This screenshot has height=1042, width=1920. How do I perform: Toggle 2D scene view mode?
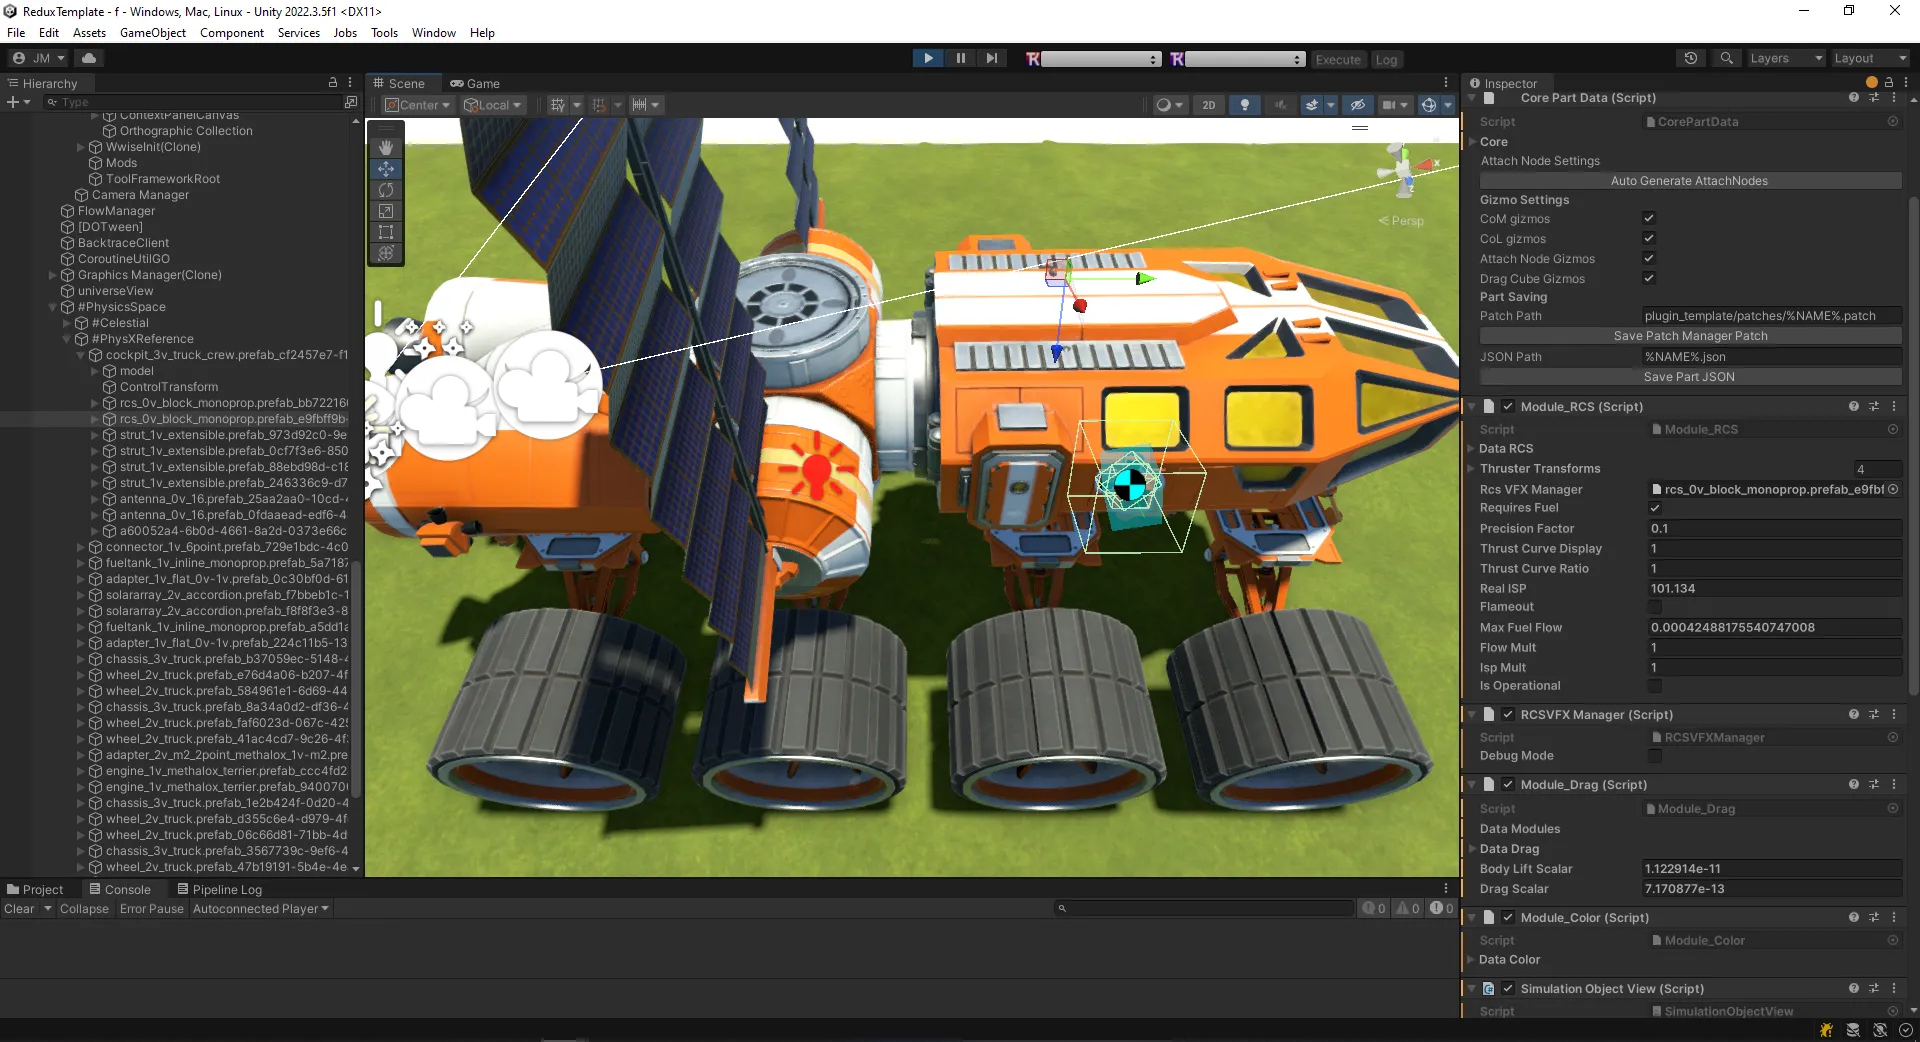click(1208, 105)
